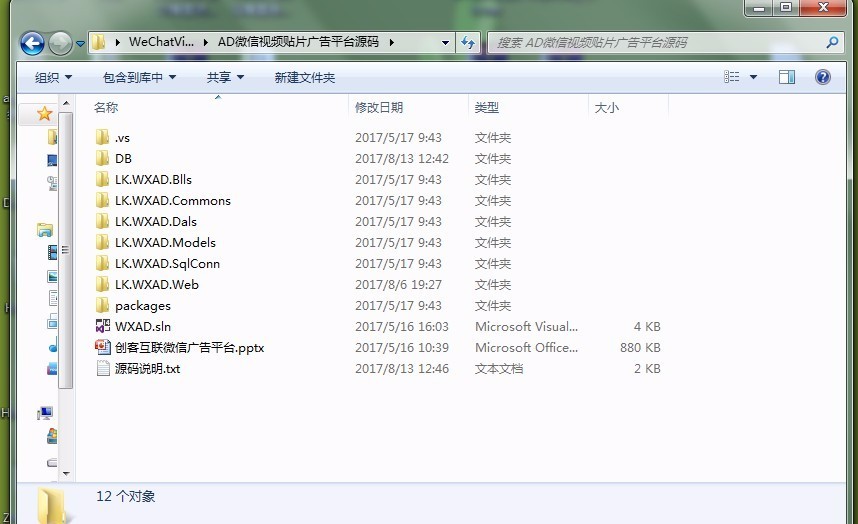Refresh the folder with the refresh icon
This screenshot has width=858, height=524.
click(x=468, y=43)
